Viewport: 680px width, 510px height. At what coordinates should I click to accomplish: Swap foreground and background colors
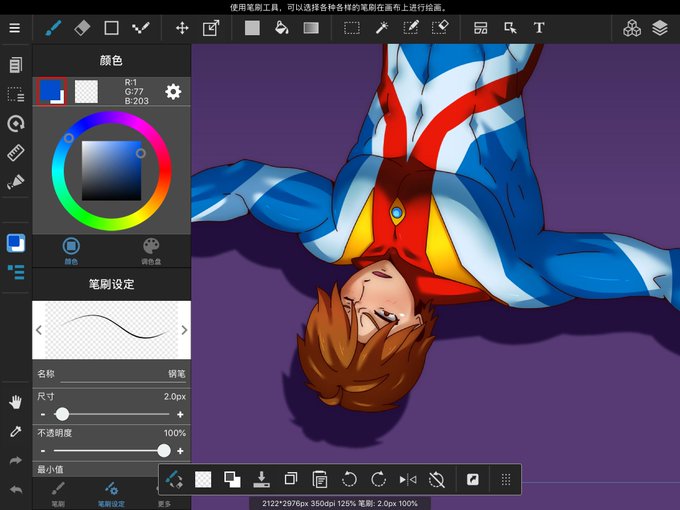tap(232, 480)
